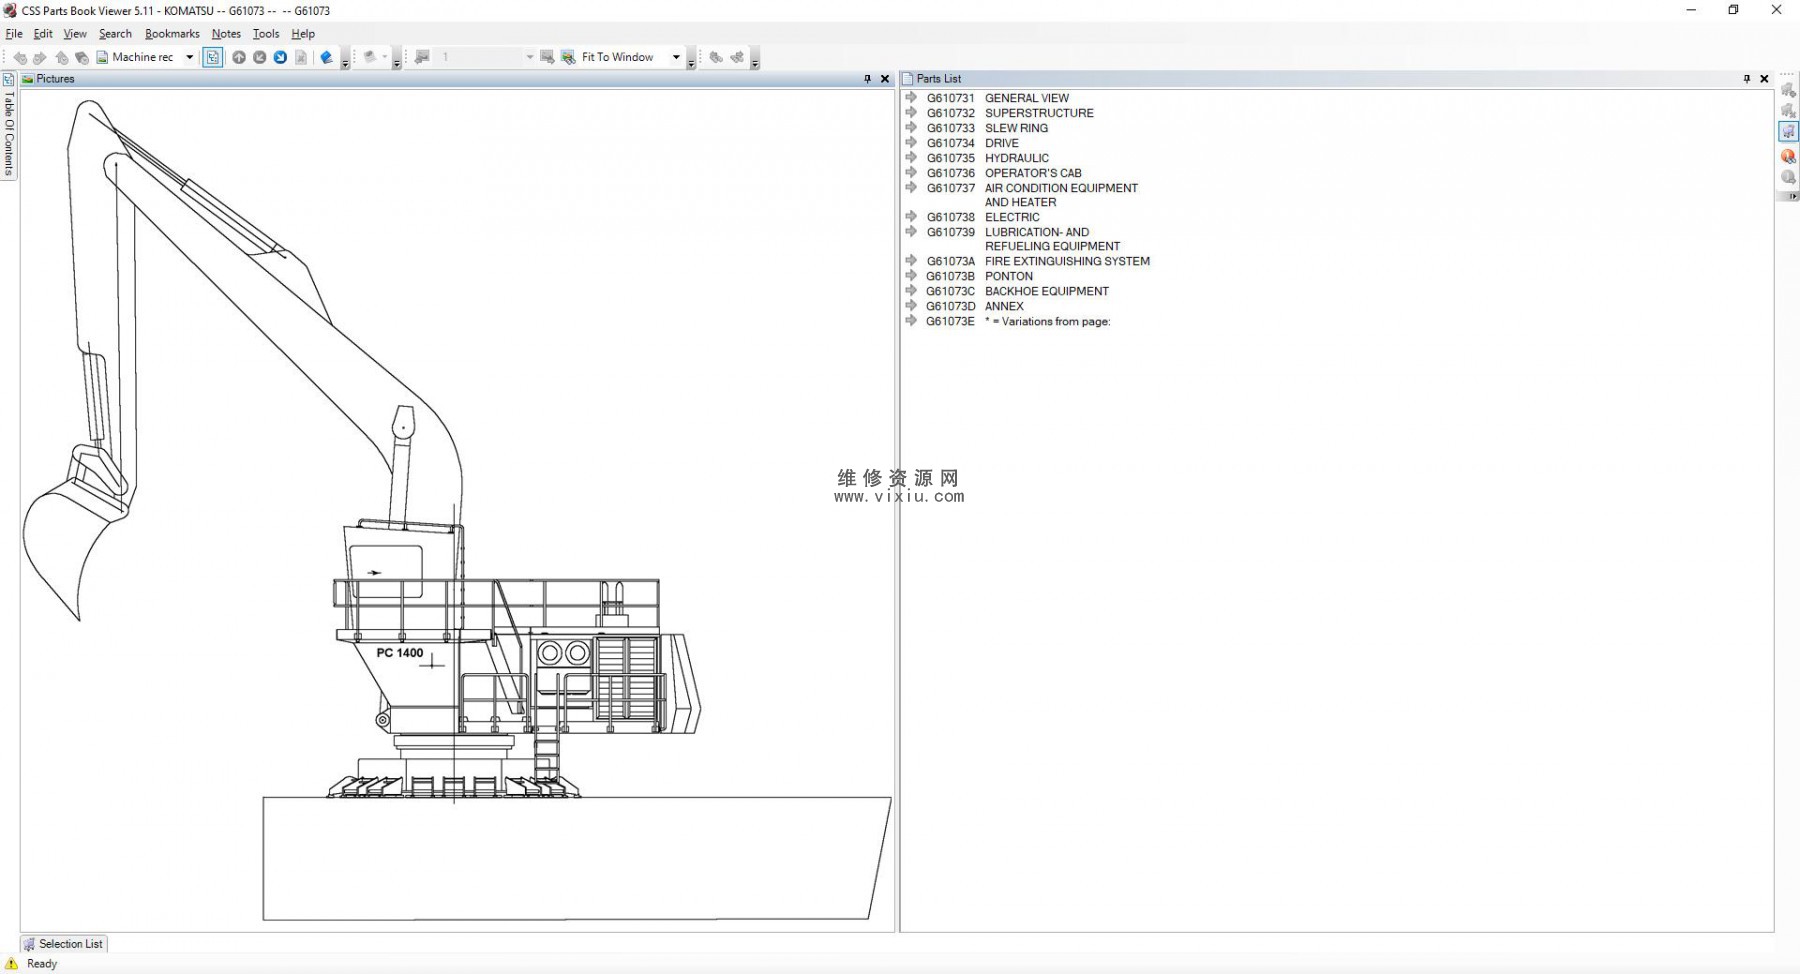The height and width of the screenshot is (974, 1800).
Task: Open the File menu
Action: [14, 34]
